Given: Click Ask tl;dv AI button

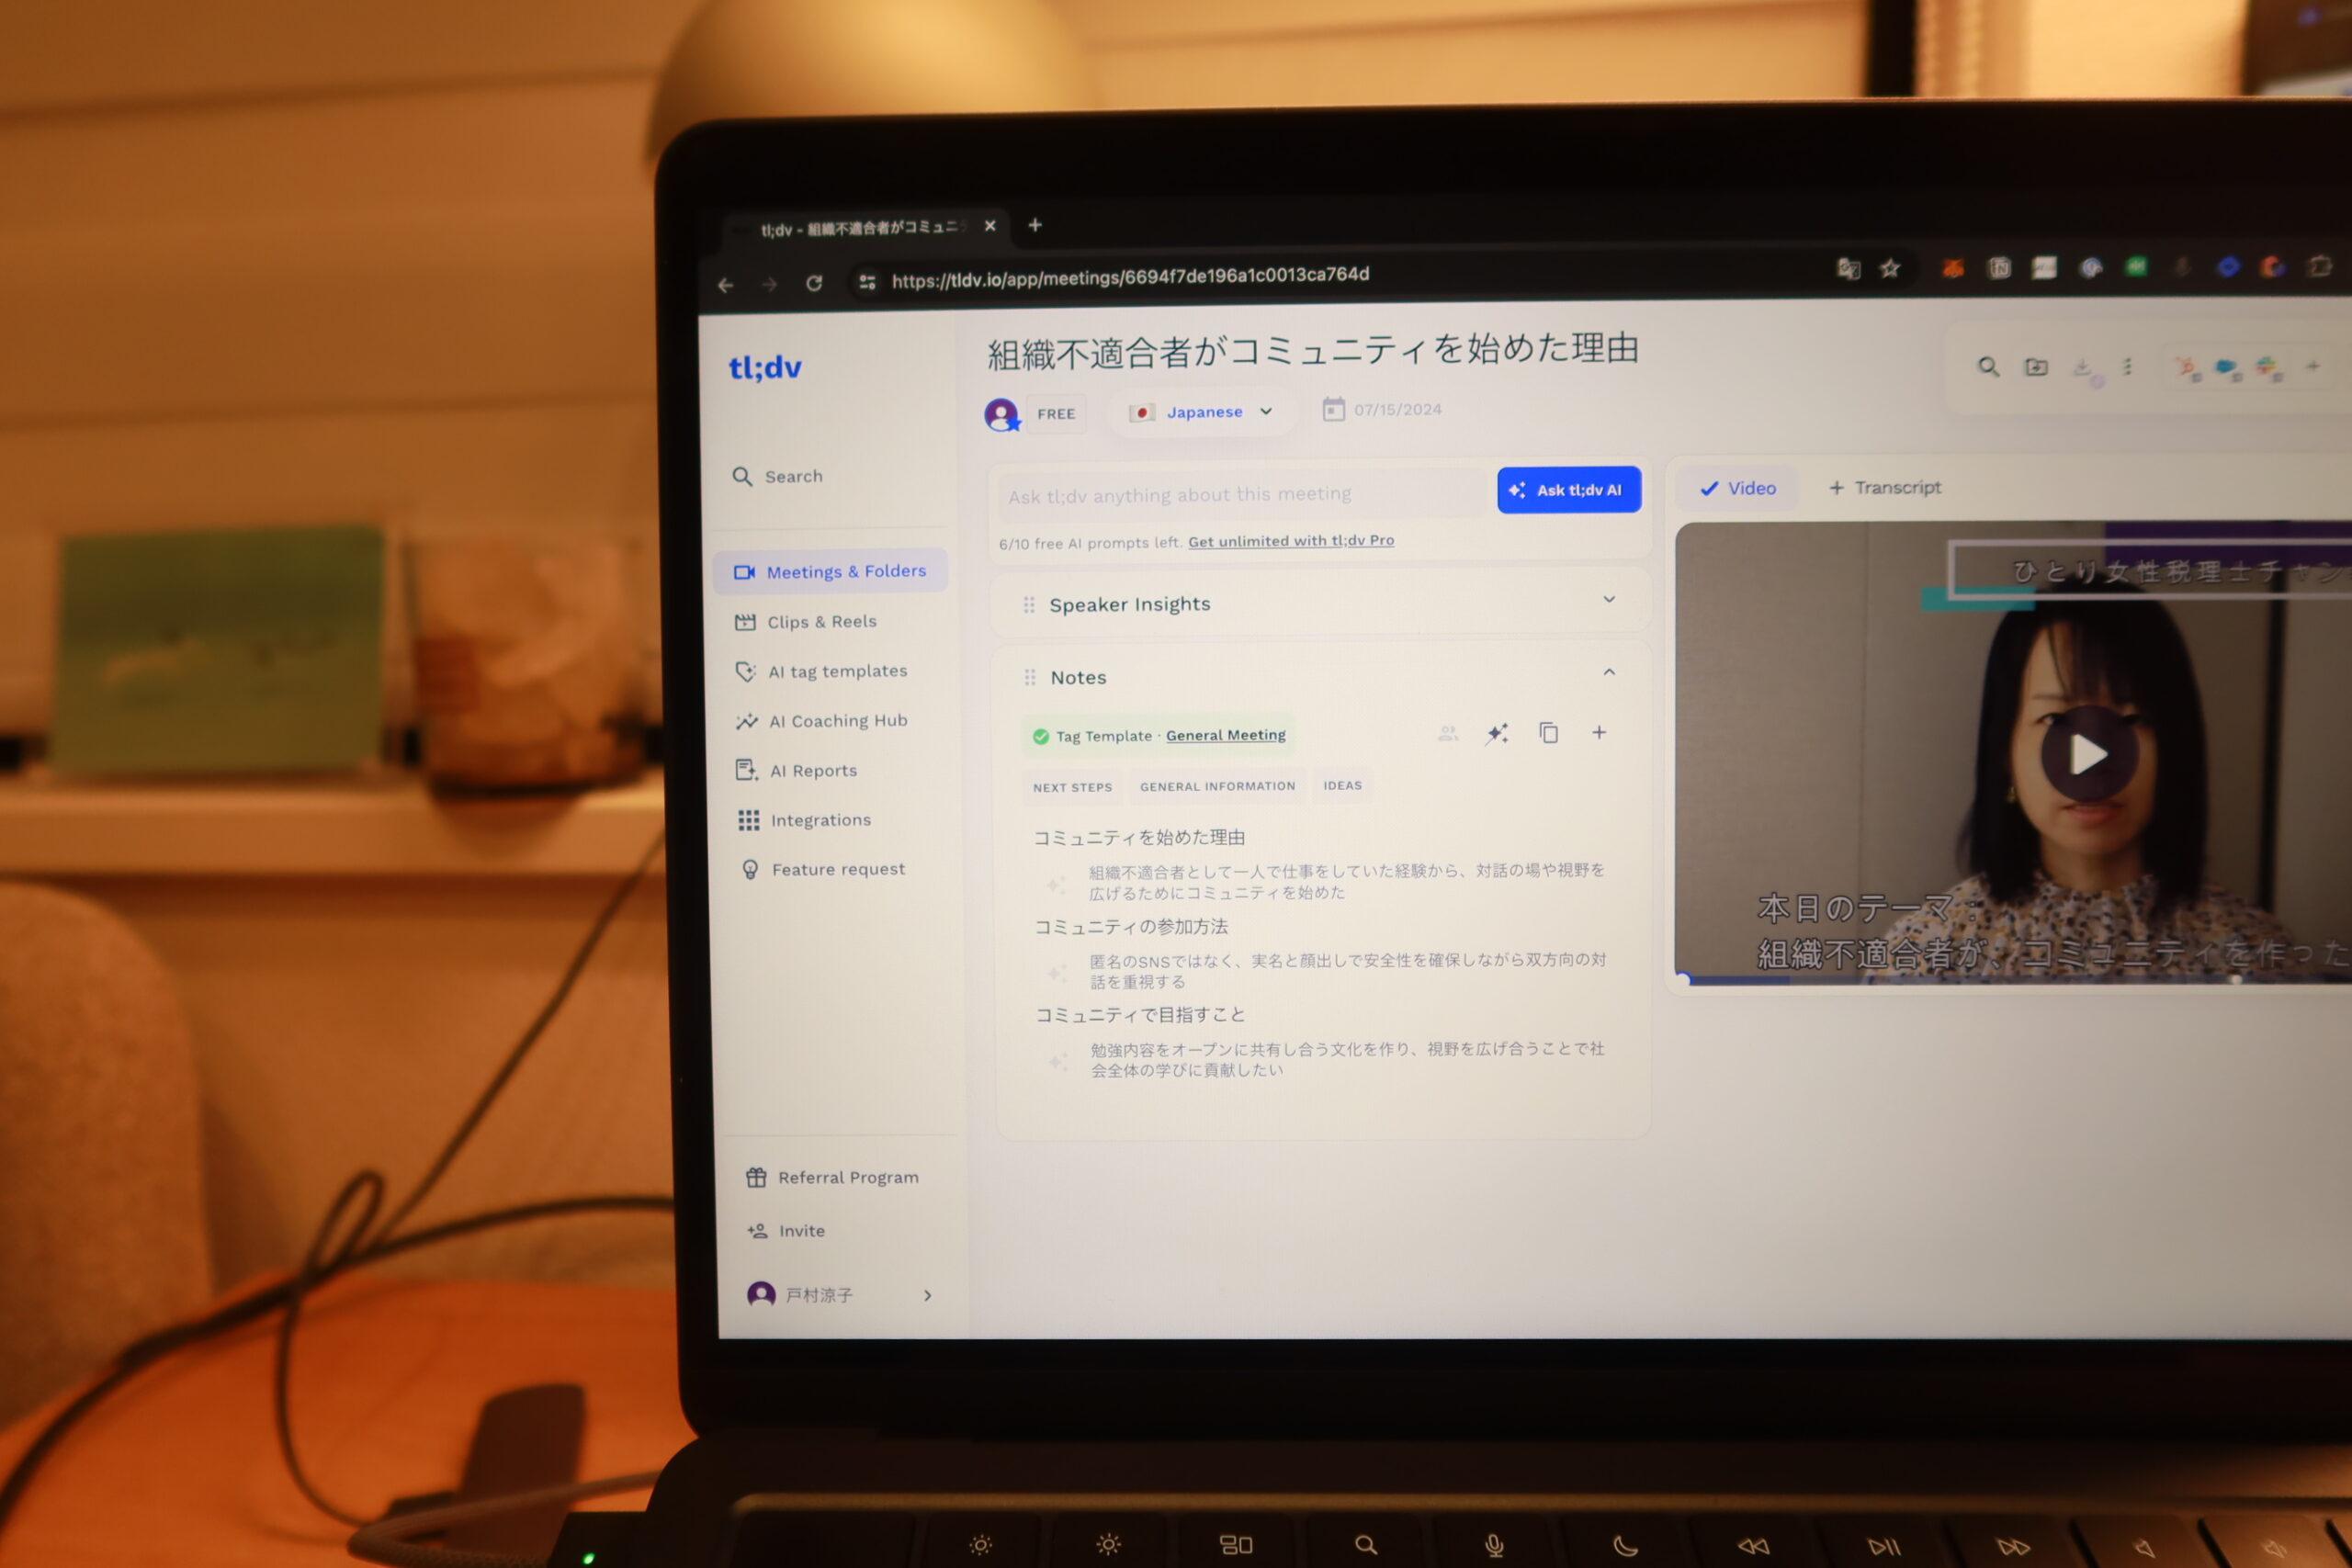Looking at the screenshot, I should [x=1565, y=490].
